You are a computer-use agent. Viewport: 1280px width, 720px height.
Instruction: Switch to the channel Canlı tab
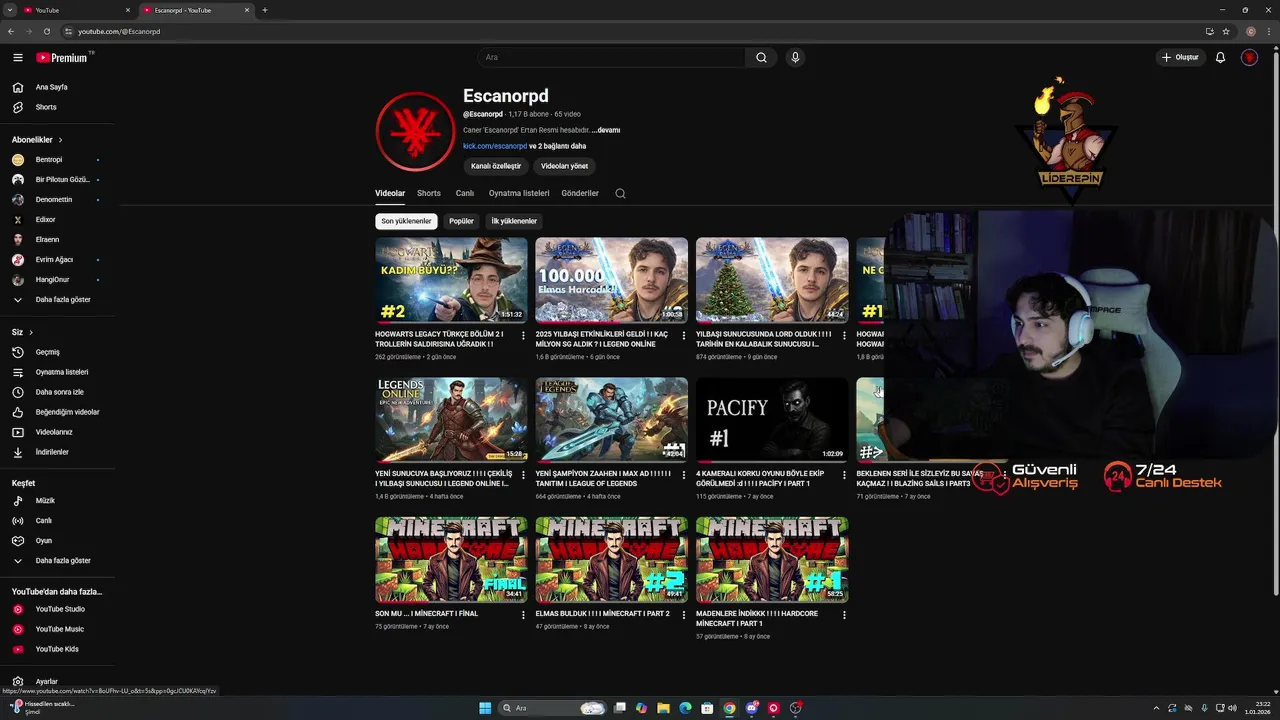coord(465,193)
